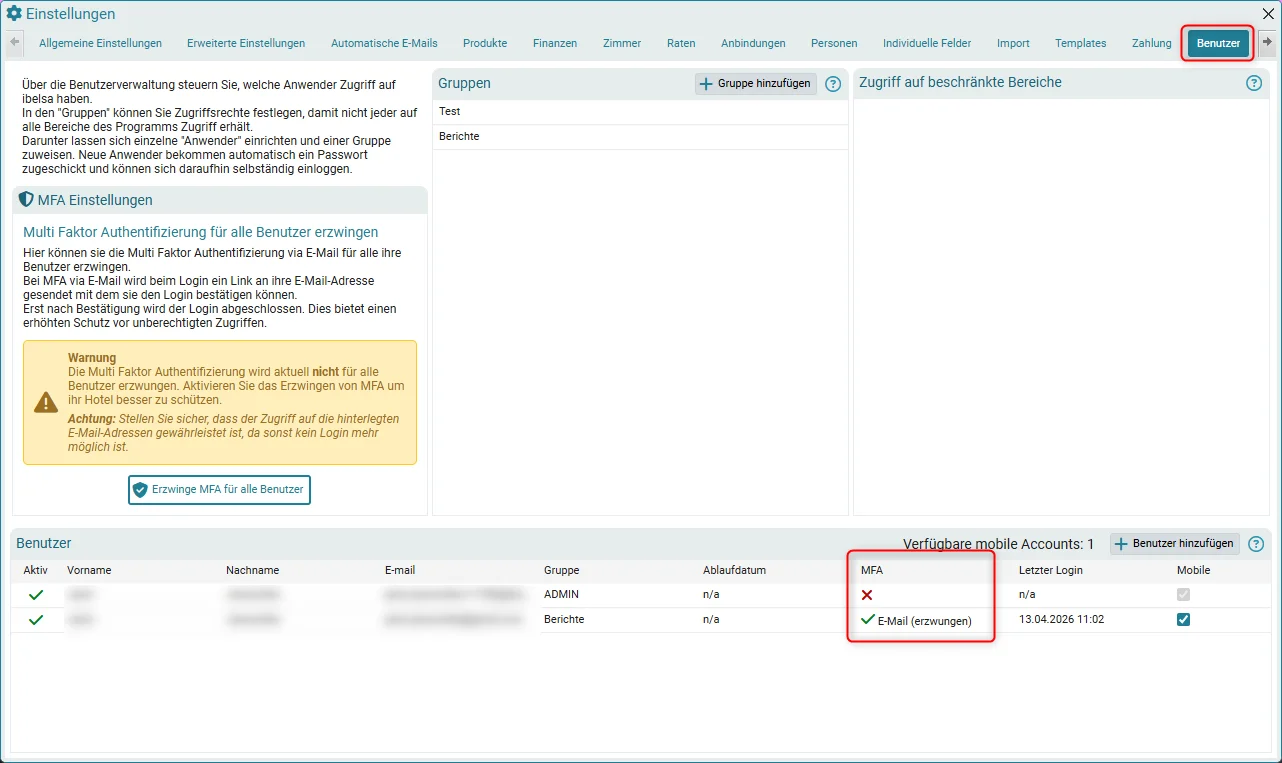
Task: Go to the Automatische E-Mails tab
Action: point(384,43)
